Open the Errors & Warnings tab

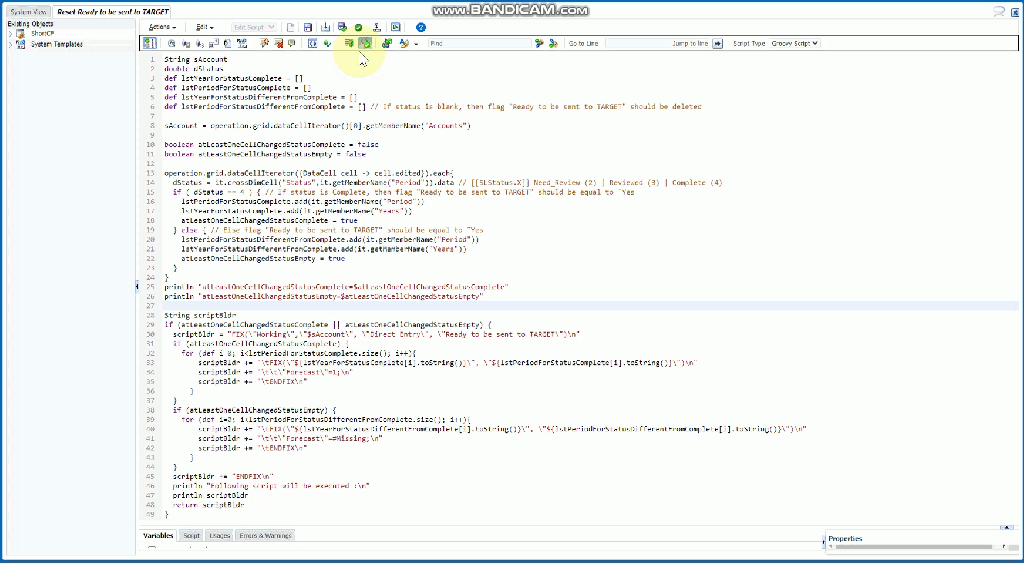click(265, 536)
